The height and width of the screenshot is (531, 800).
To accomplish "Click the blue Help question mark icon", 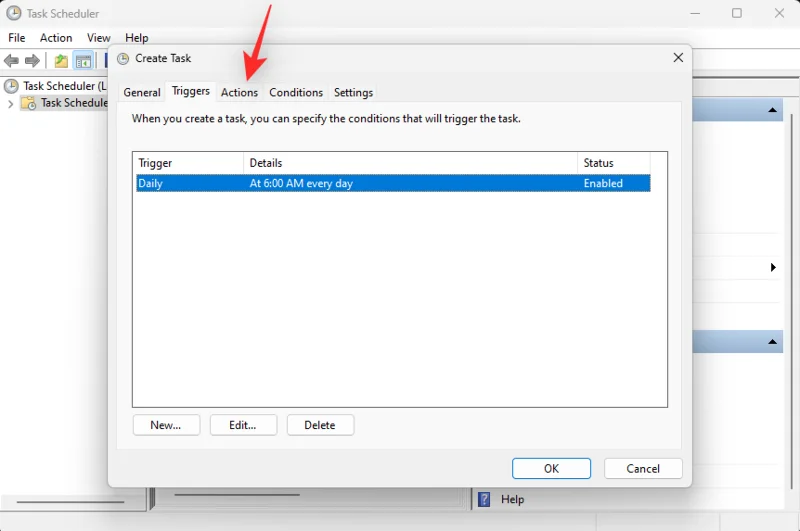I will click(x=484, y=499).
